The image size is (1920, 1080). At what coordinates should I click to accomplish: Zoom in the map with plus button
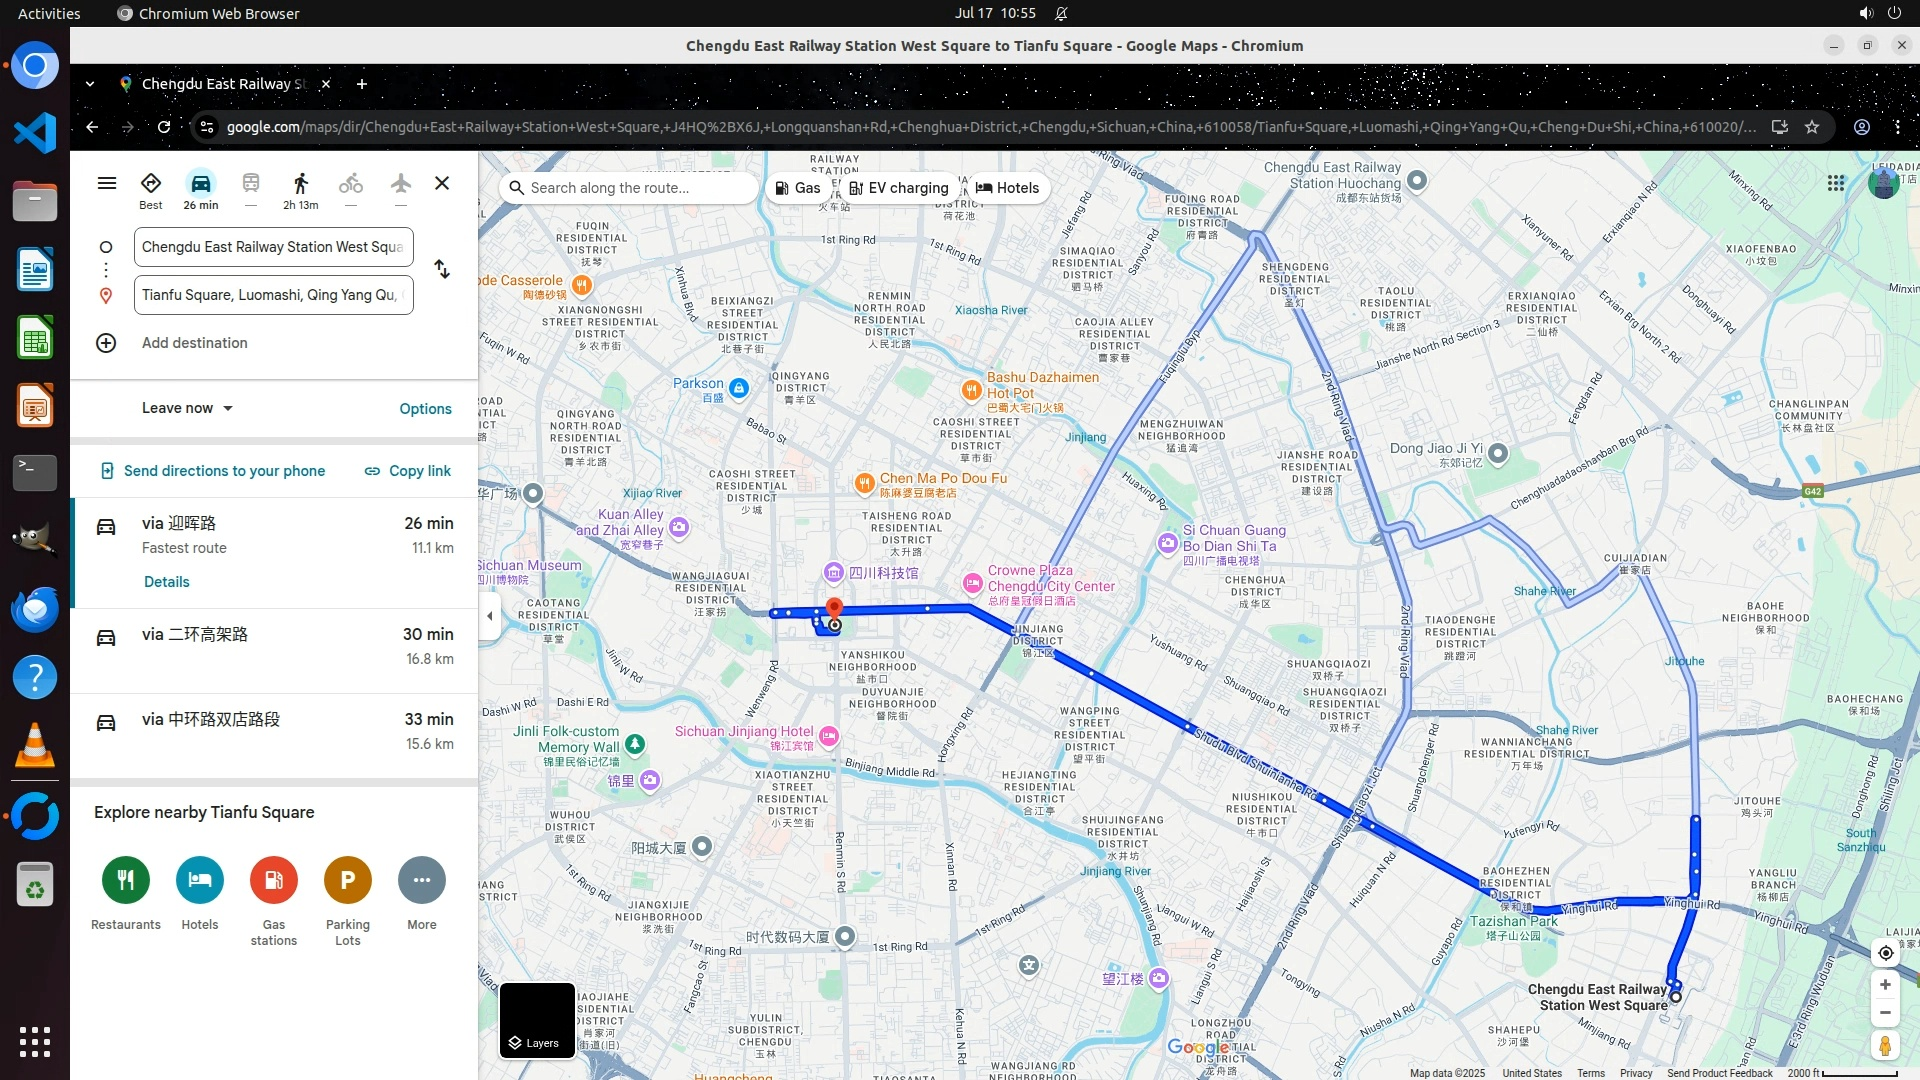[x=1885, y=985]
